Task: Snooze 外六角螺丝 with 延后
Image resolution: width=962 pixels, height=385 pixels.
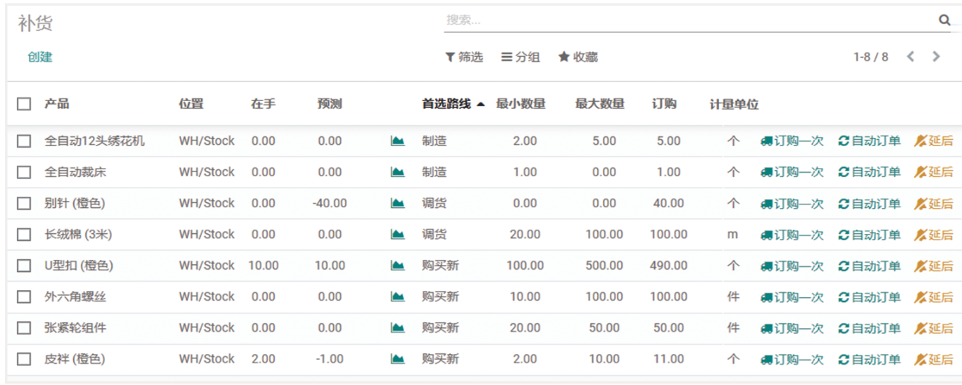Action: pos(934,297)
